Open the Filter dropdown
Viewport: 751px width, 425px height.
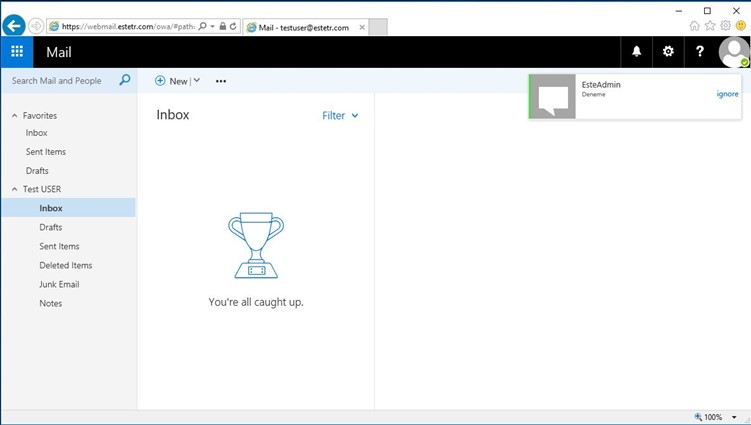pyautogui.click(x=340, y=115)
